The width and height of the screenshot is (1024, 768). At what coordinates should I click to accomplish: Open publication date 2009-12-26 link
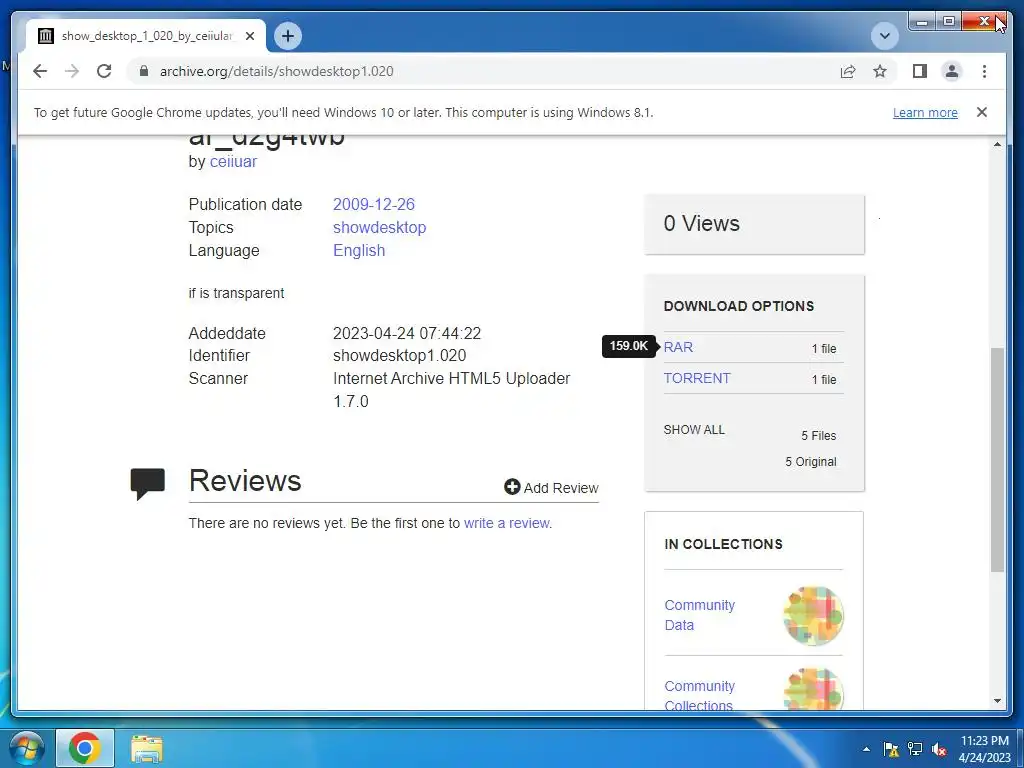click(374, 204)
